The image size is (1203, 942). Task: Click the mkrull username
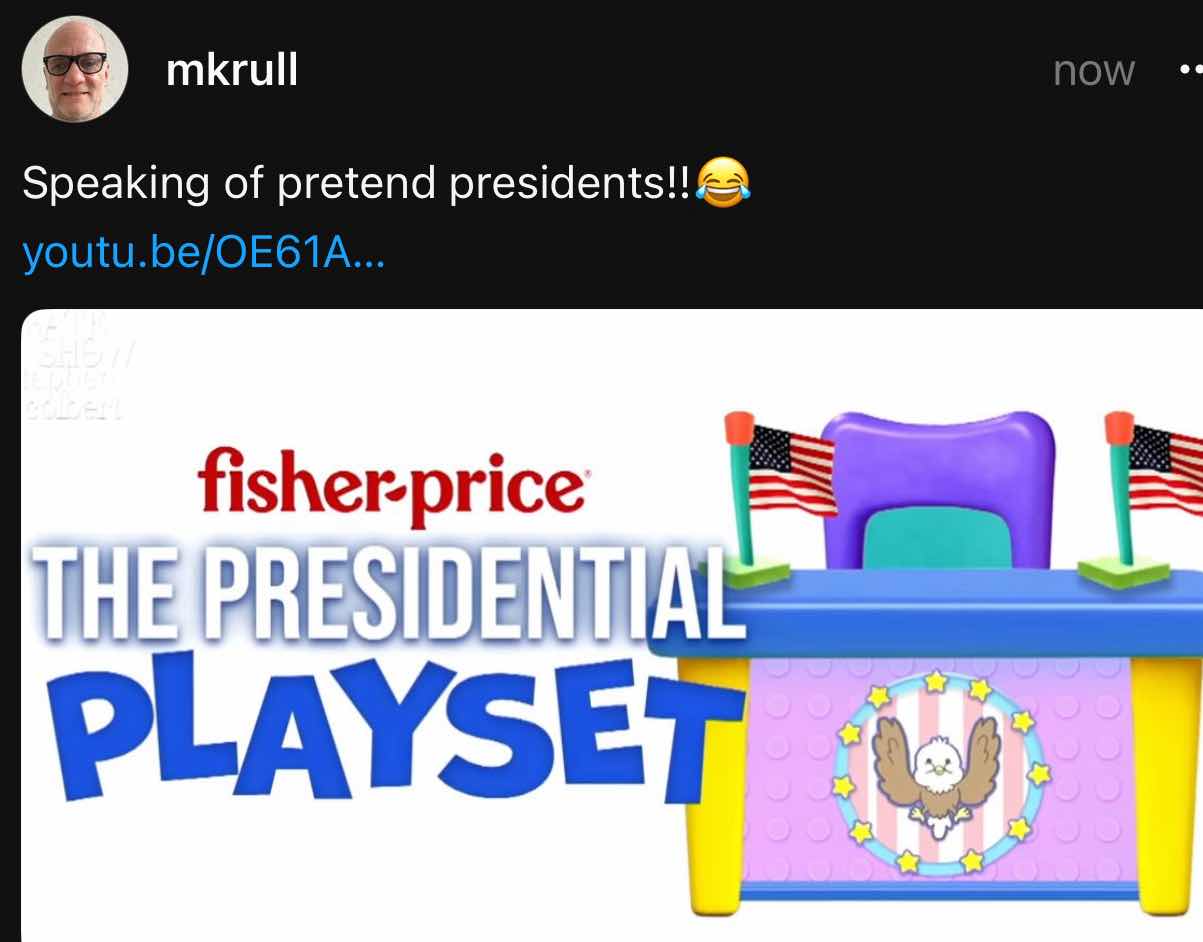(x=232, y=70)
